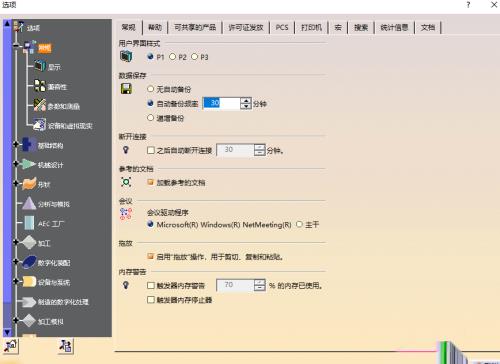Enable the 之后自动断开连接 checkbox
This screenshot has width=500, height=364.
point(151,150)
